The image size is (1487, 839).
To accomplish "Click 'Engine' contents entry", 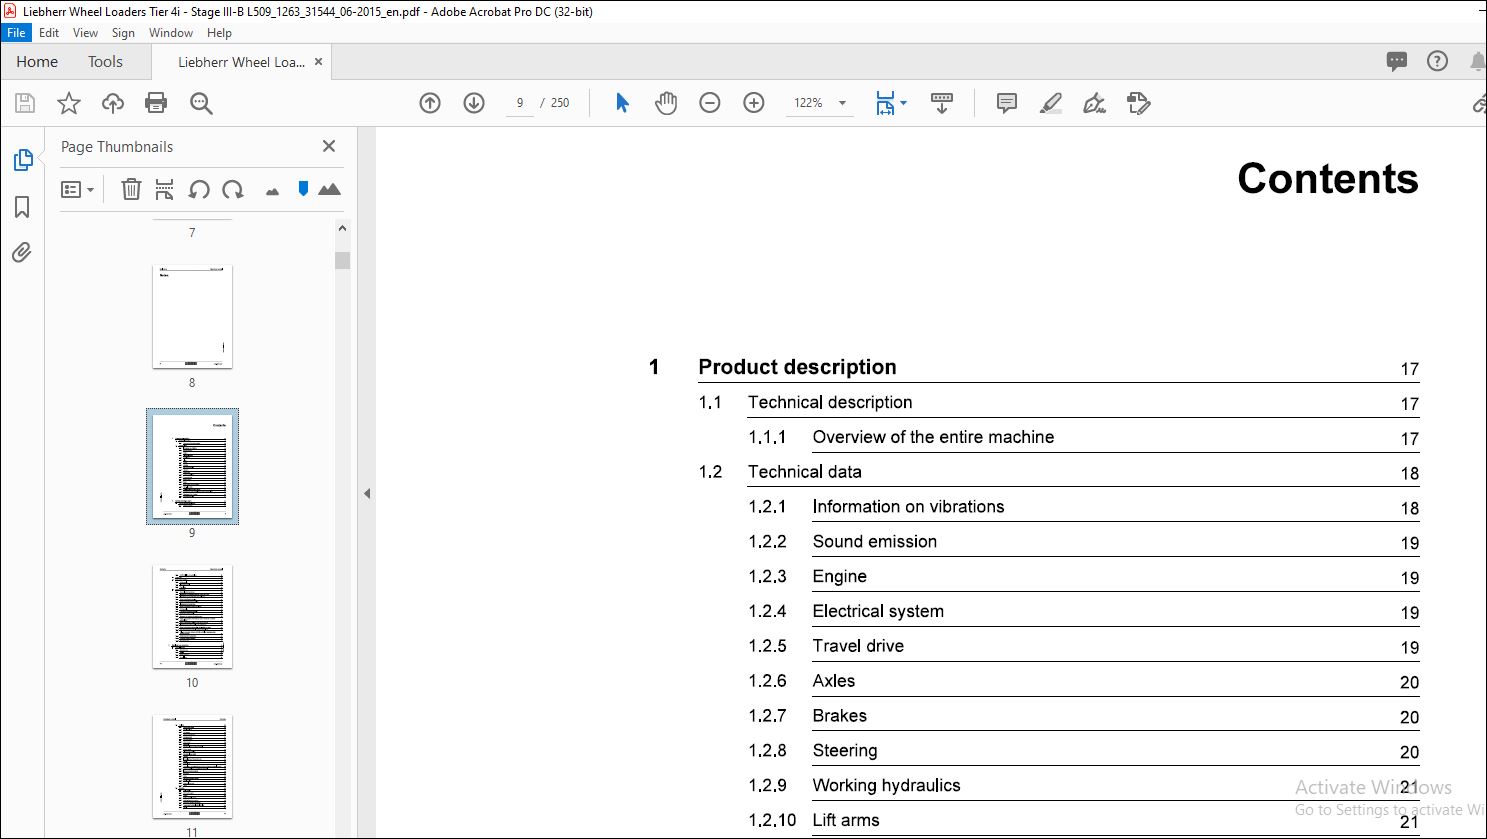I will pyautogui.click(x=839, y=577).
